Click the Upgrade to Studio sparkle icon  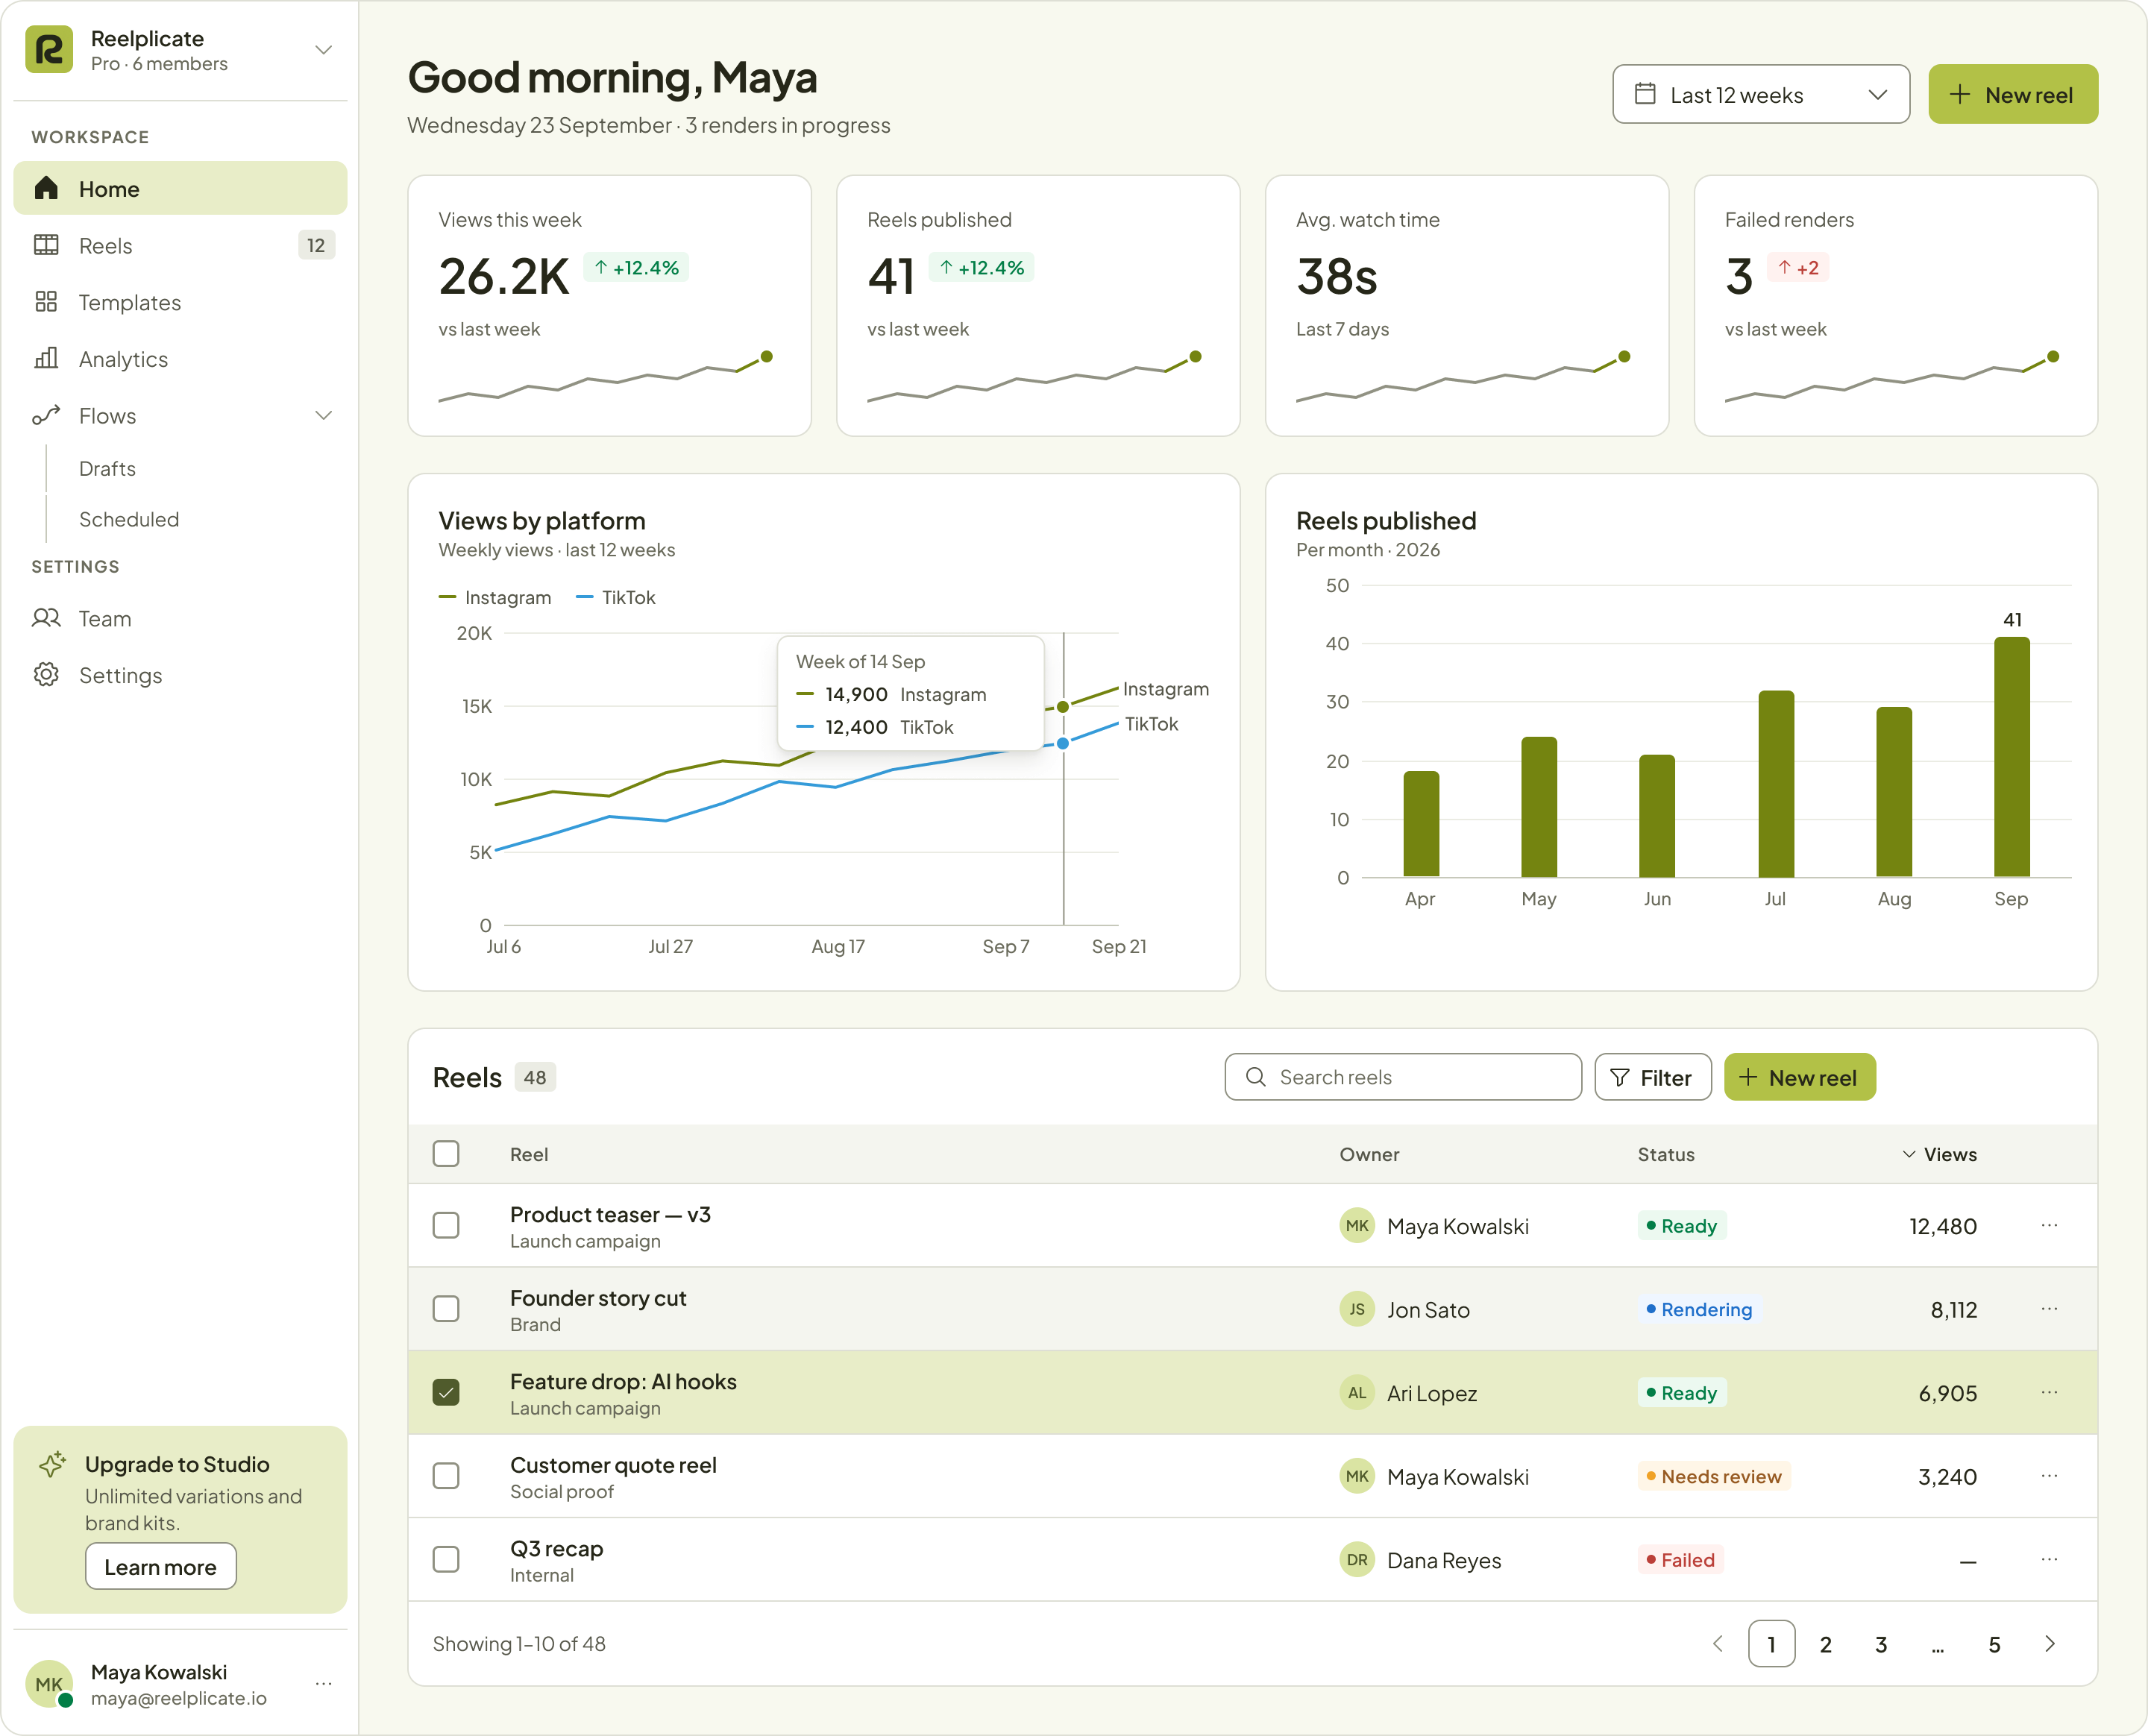coord(52,1464)
